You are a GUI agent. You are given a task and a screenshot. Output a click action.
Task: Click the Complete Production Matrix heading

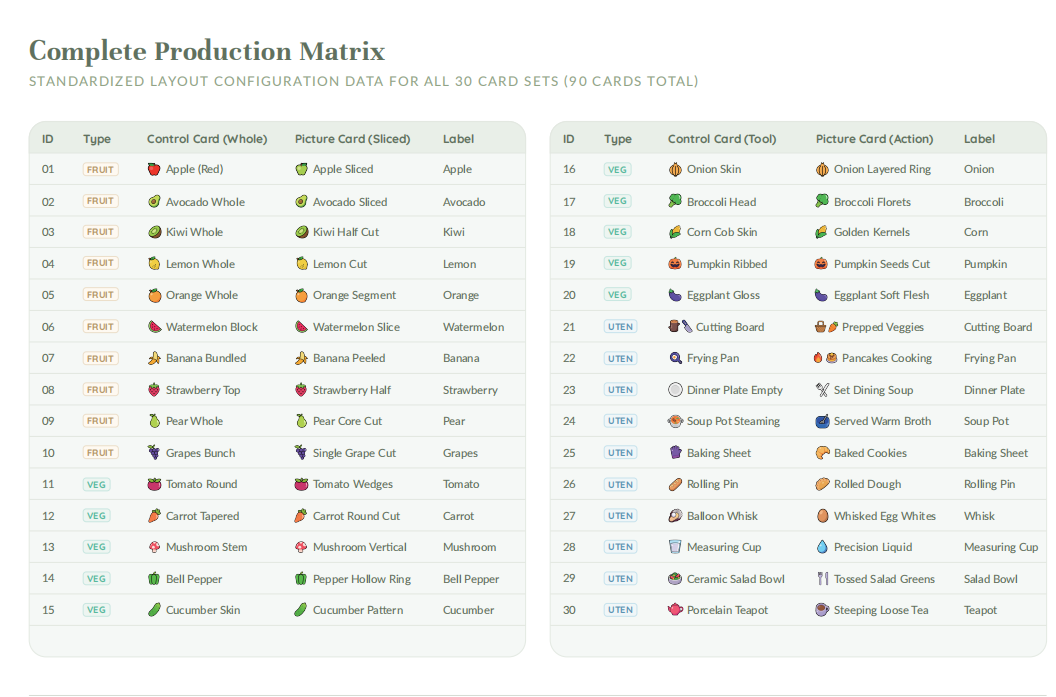pos(207,51)
